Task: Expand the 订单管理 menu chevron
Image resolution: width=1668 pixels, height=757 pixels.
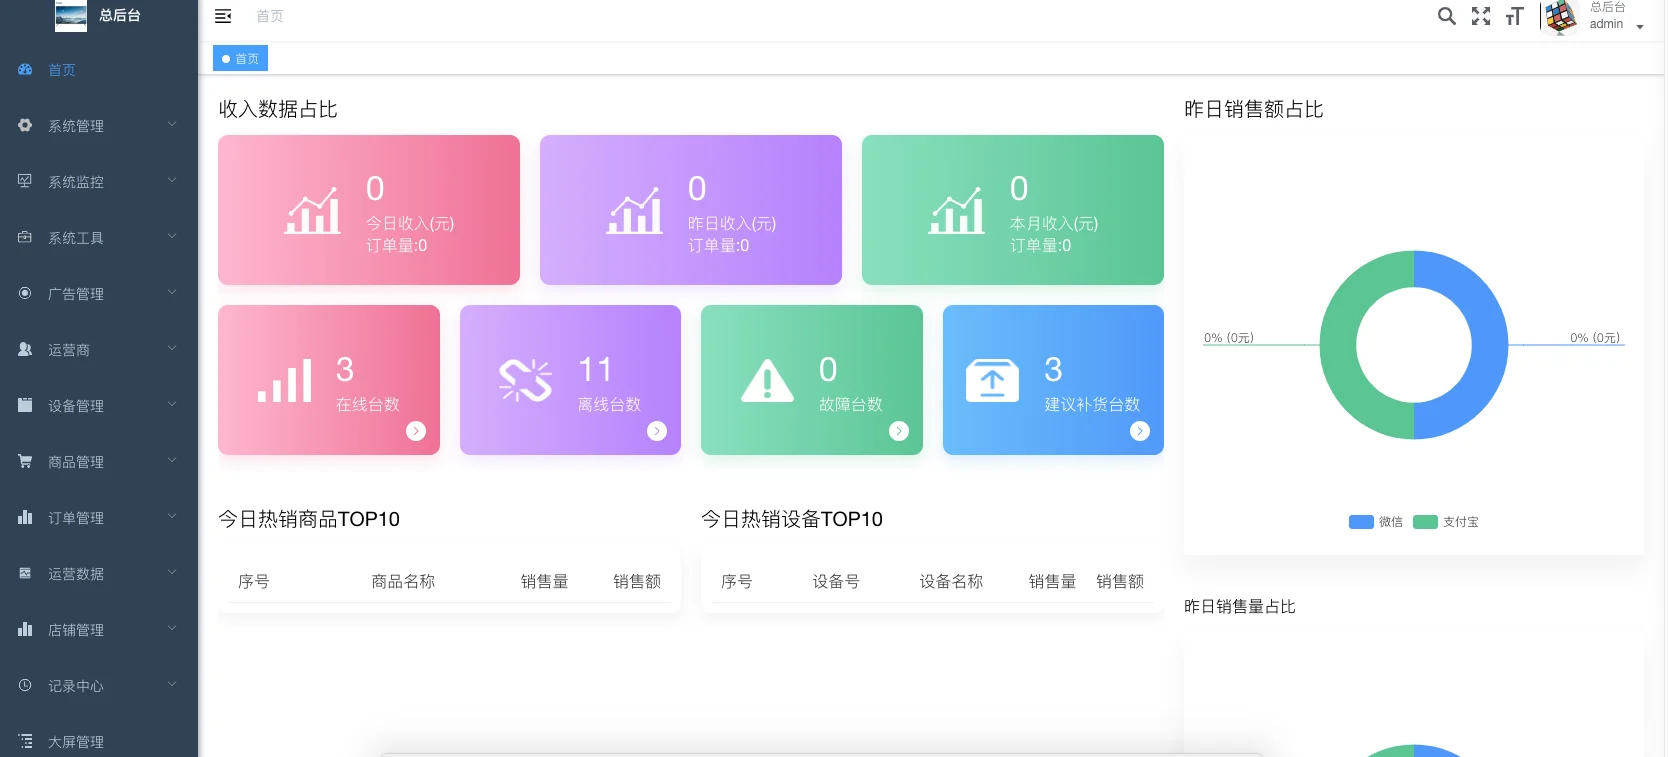Action: (172, 517)
